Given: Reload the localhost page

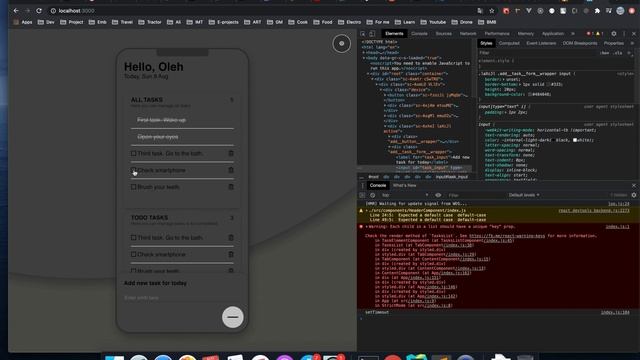Looking at the screenshot, I should [x=39, y=11].
